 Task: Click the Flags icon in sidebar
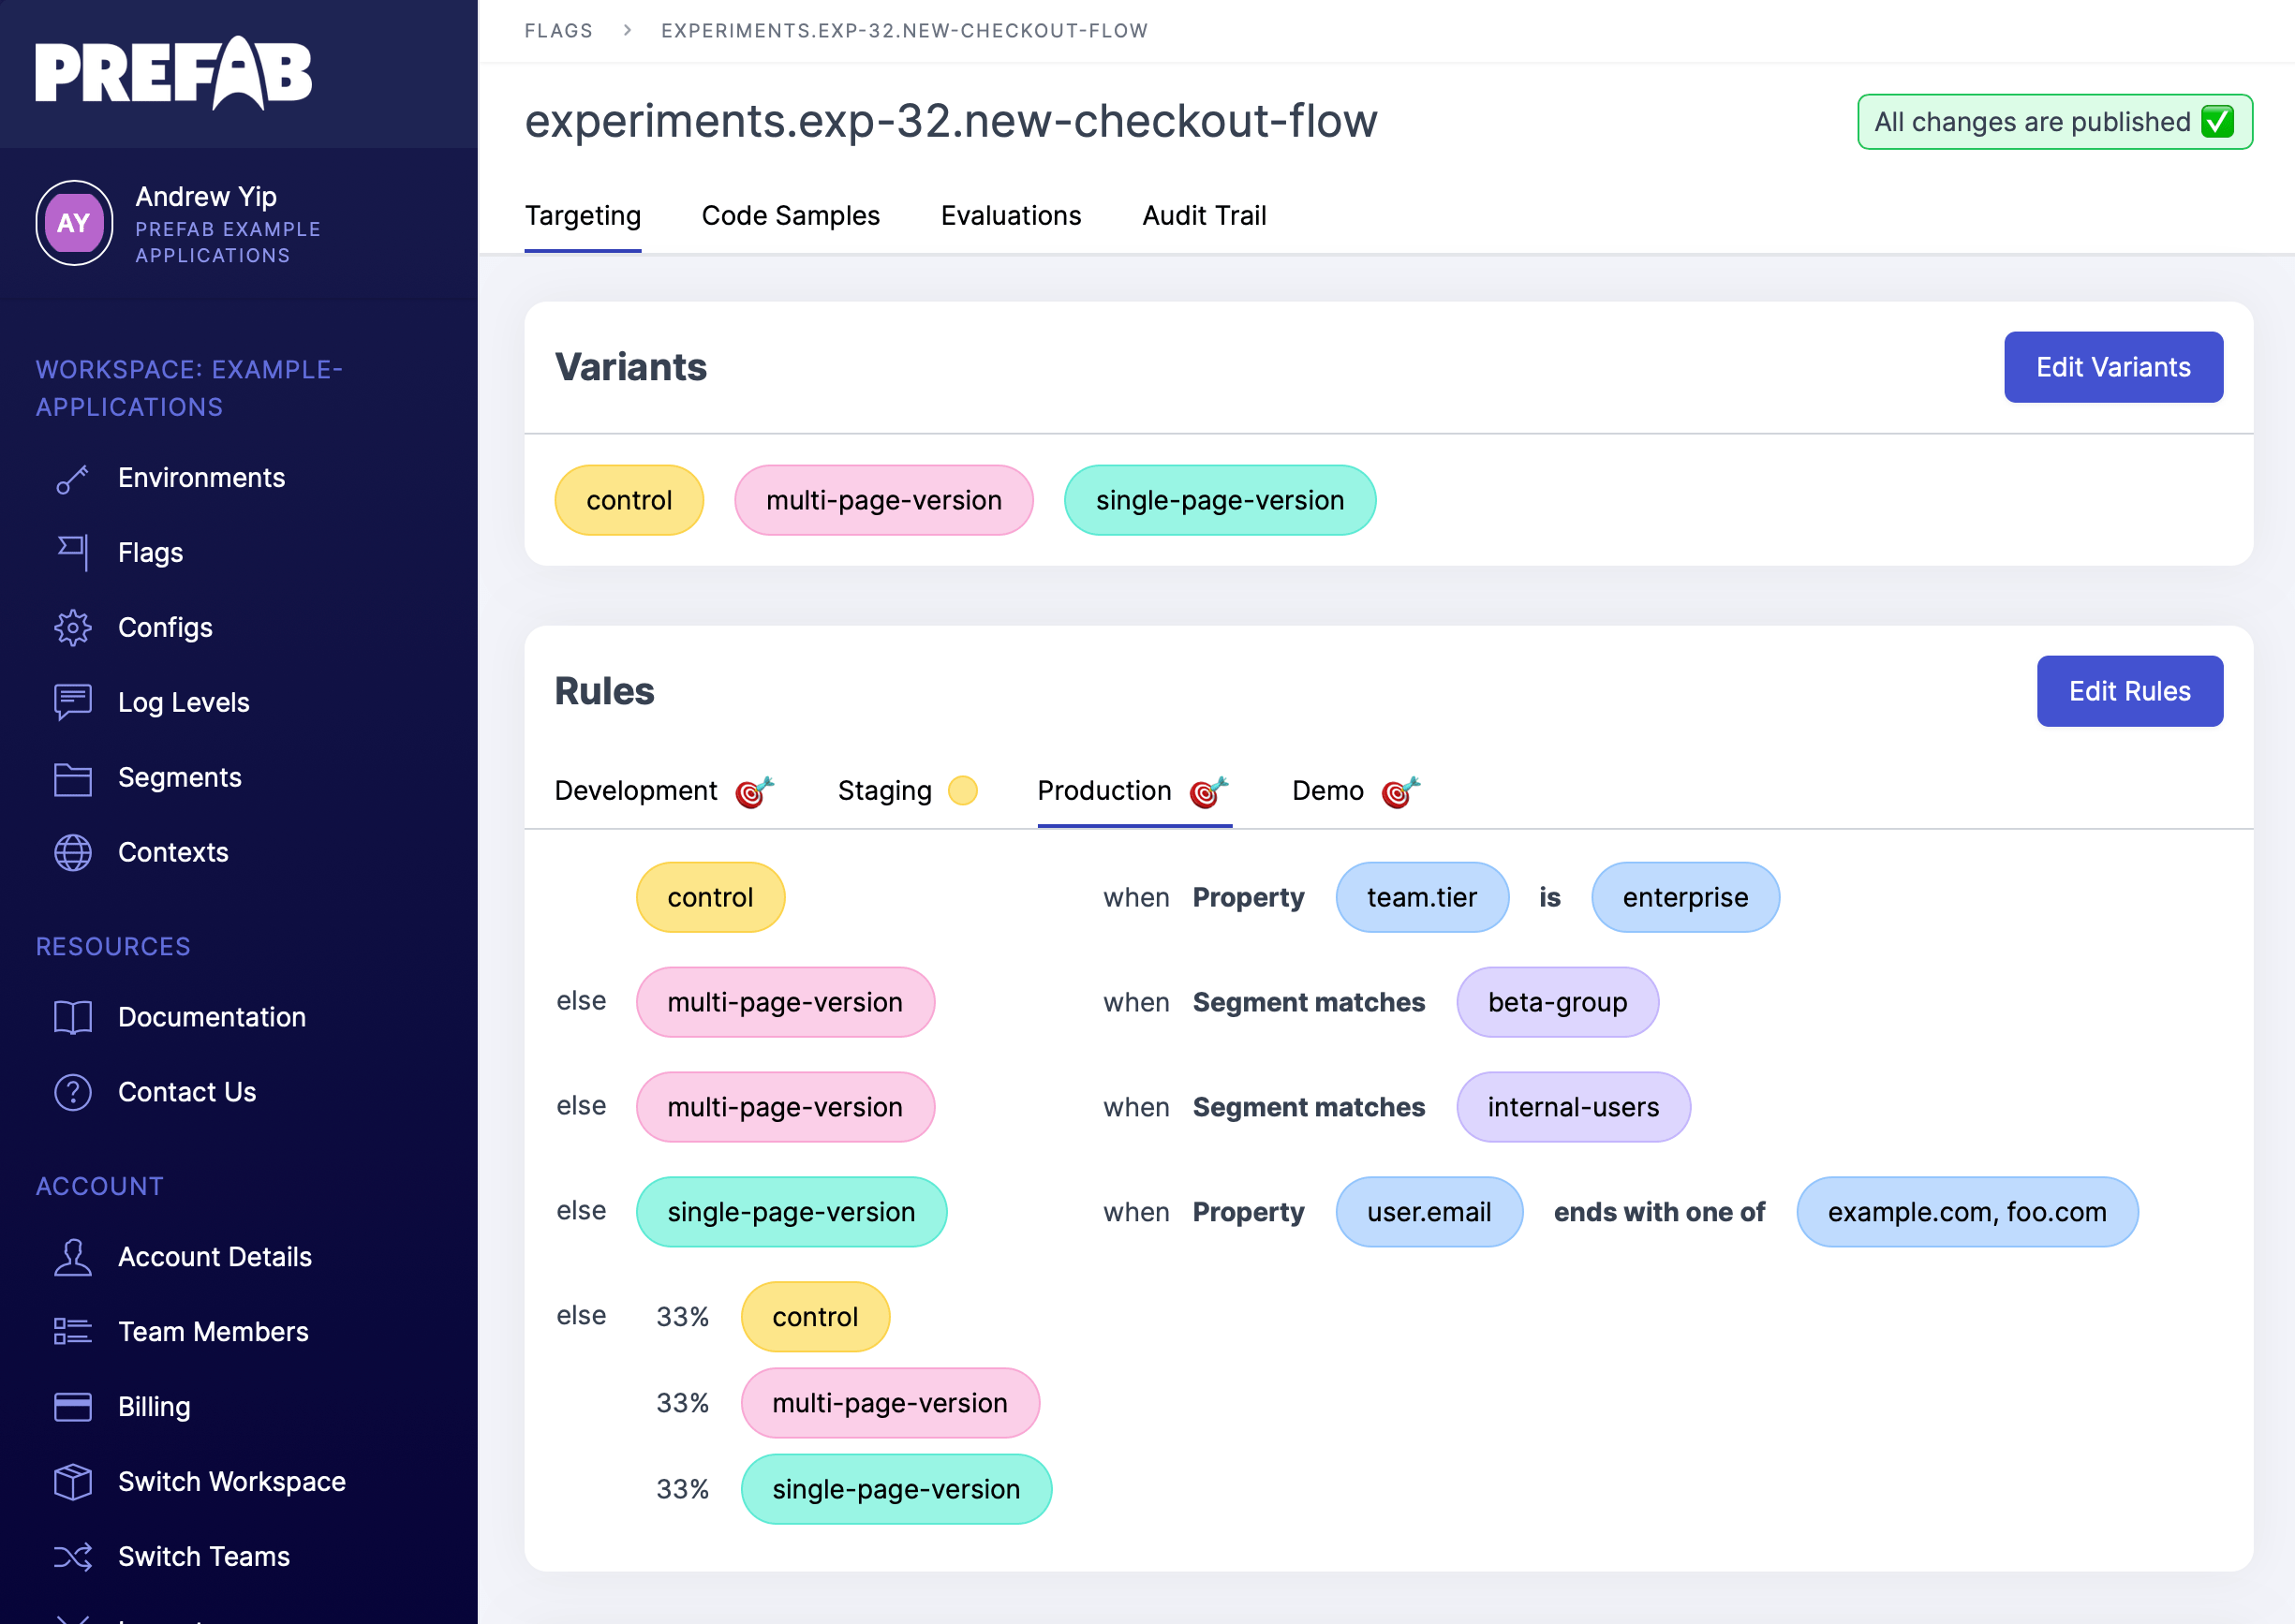pos(72,553)
